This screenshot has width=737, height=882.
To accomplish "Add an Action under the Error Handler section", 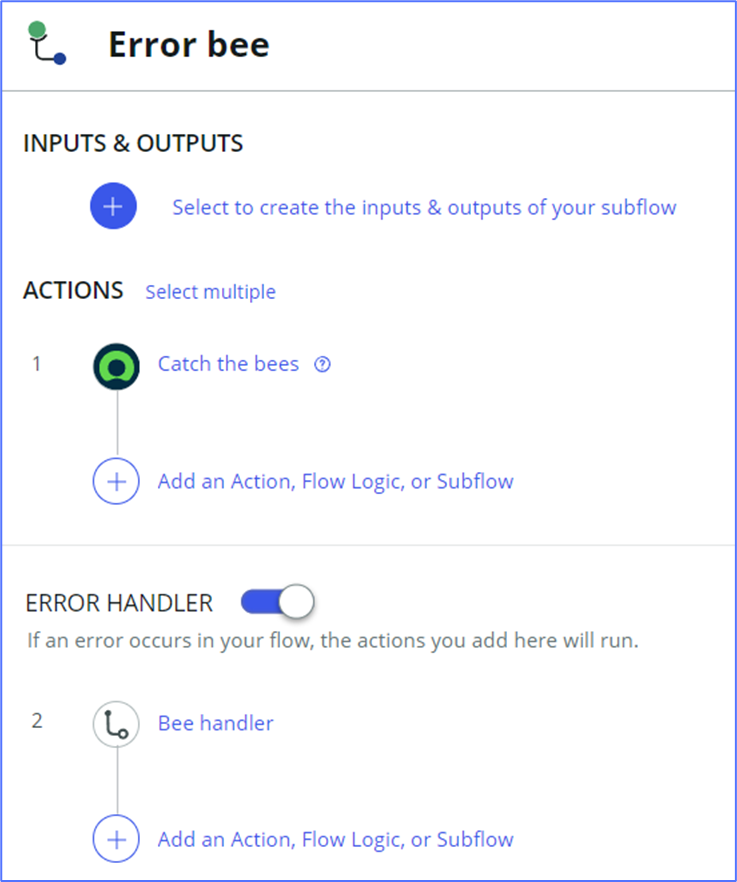I will [x=335, y=839].
